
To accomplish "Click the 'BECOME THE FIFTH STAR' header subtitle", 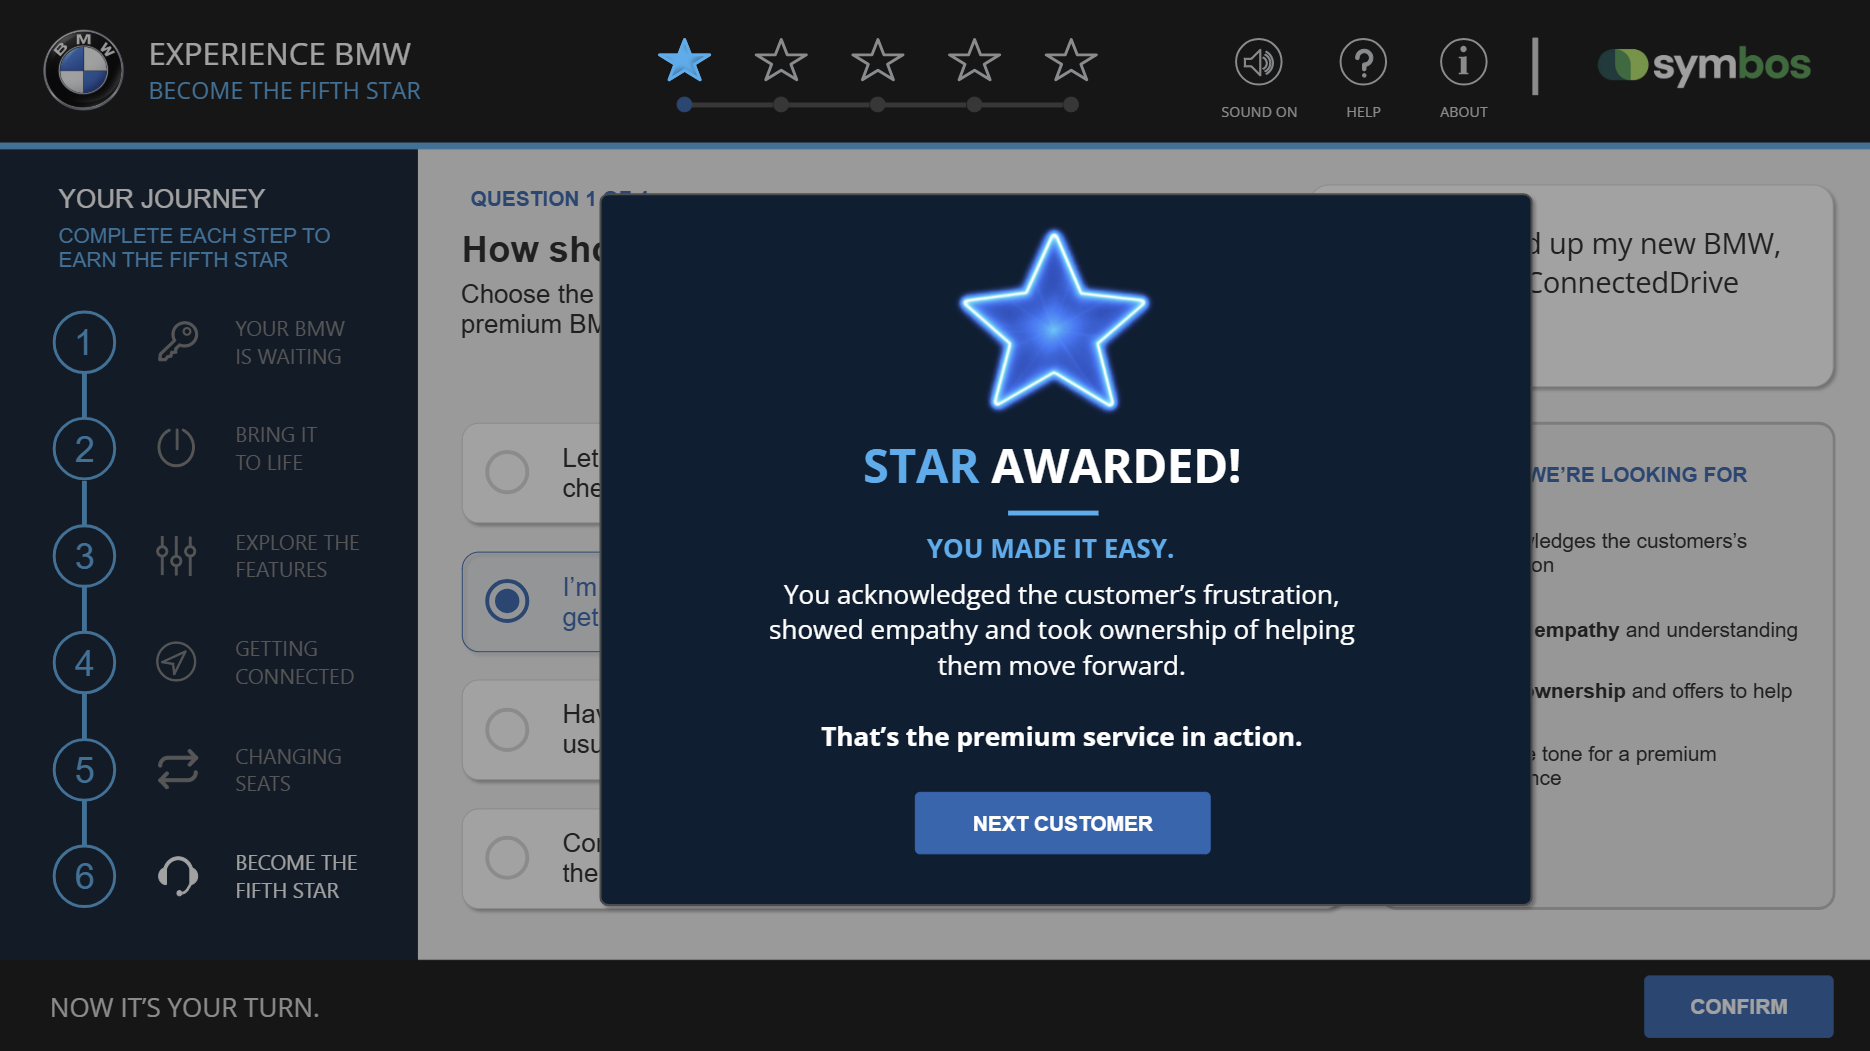I will click(x=285, y=91).
